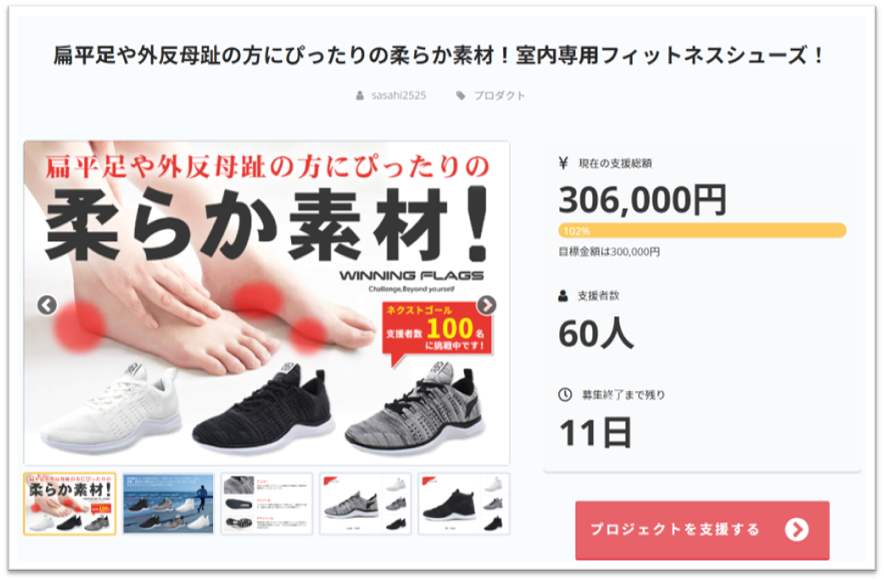Click the yen icon next to 現在の支援総額

pyautogui.click(x=563, y=163)
